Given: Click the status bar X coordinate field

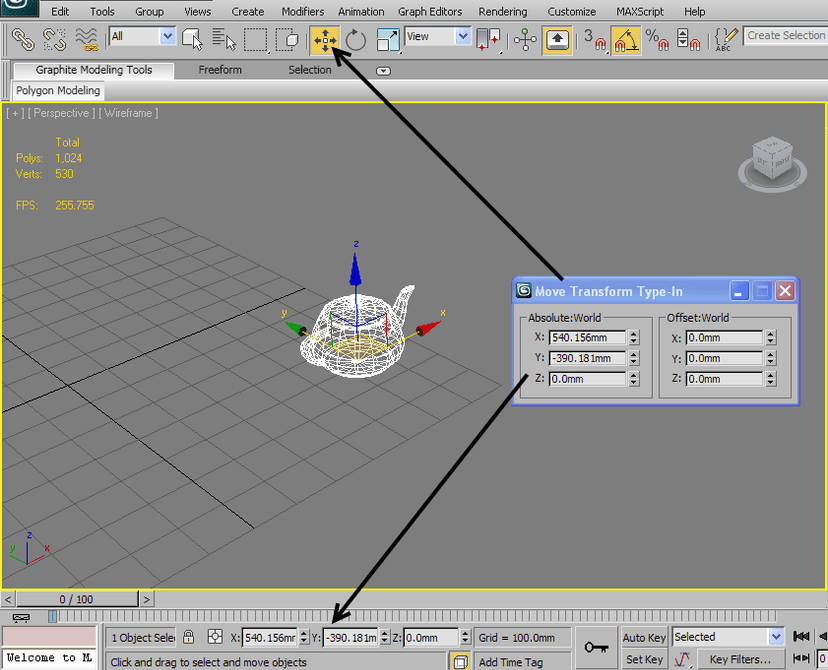Looking at the screenshot, I should click(x=270, y=638).
